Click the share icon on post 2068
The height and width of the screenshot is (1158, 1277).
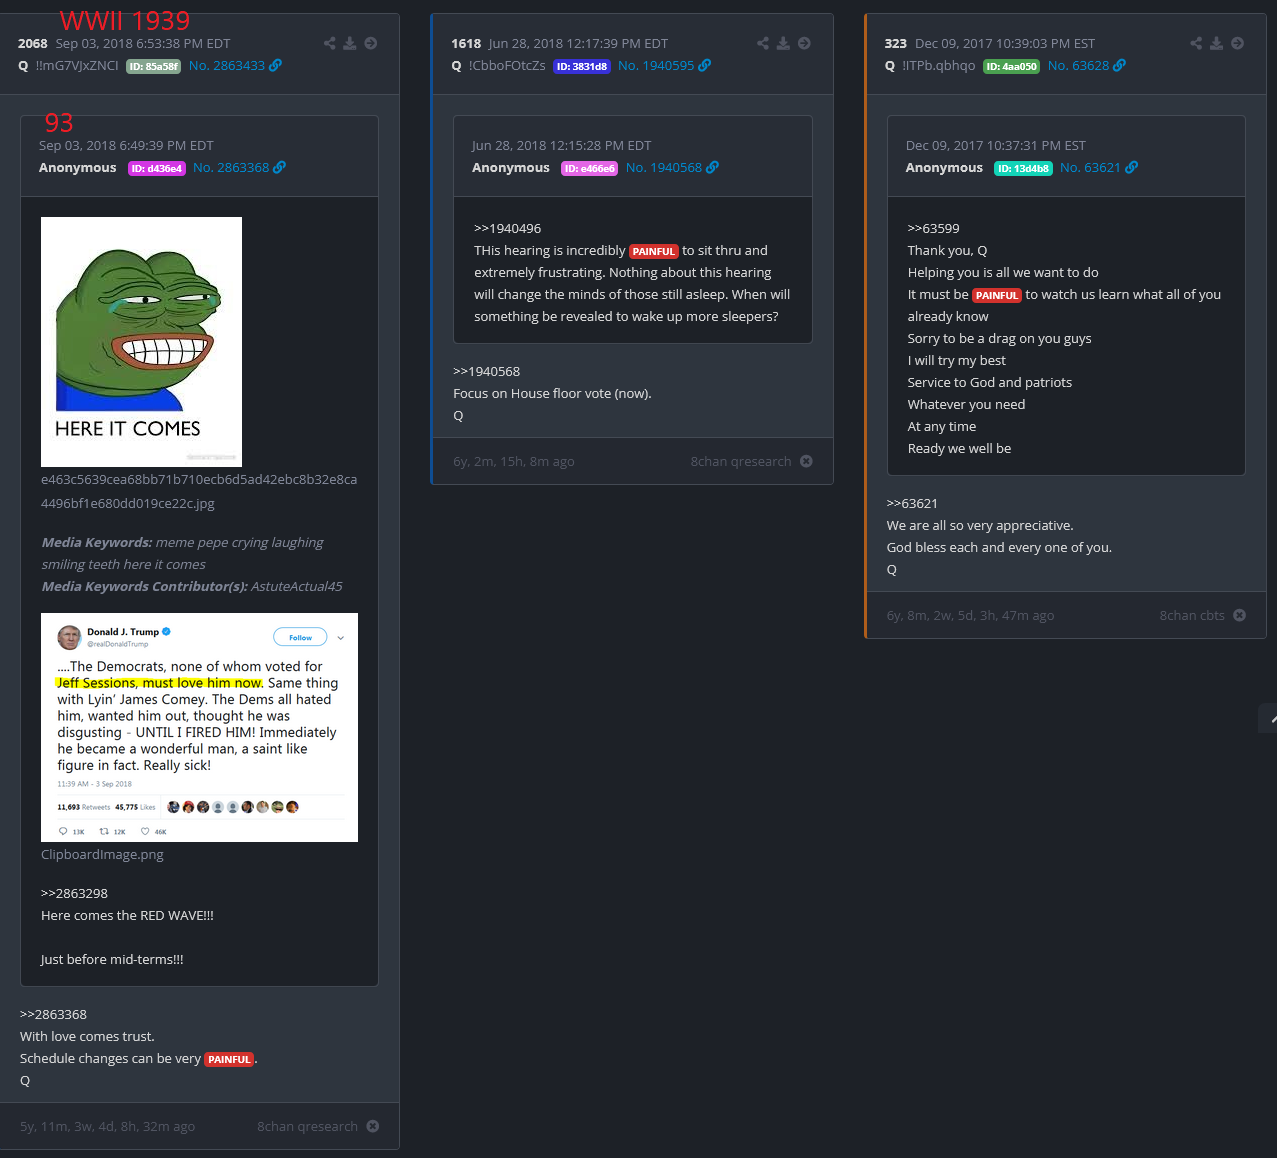point(330,43)
